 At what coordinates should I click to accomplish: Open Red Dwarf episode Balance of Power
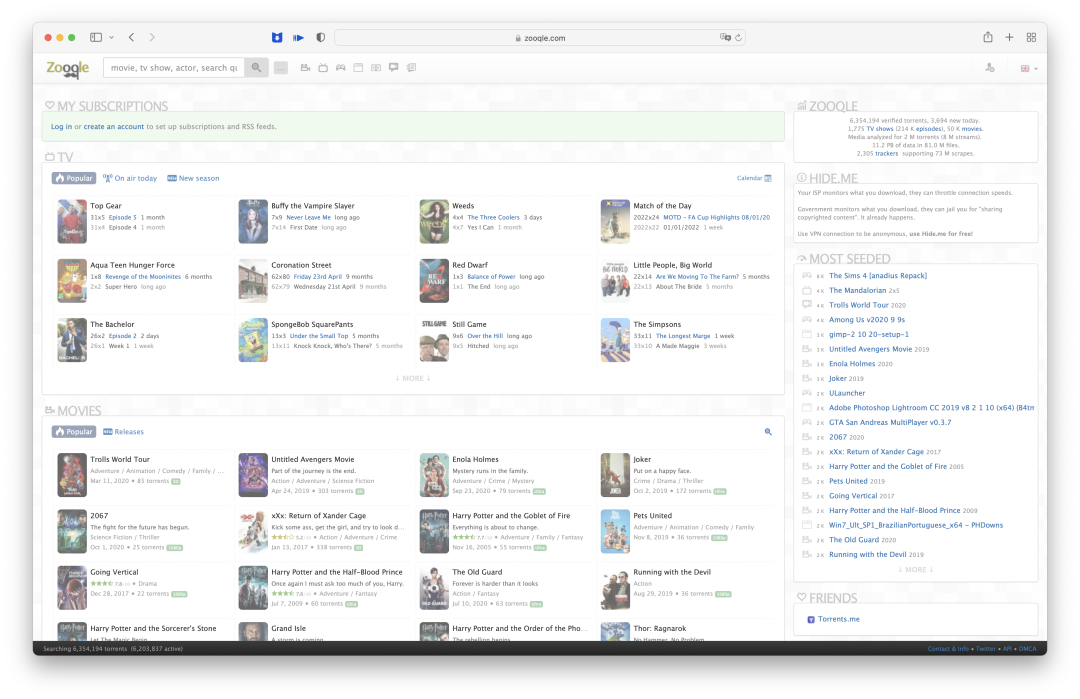click(491, 277)
